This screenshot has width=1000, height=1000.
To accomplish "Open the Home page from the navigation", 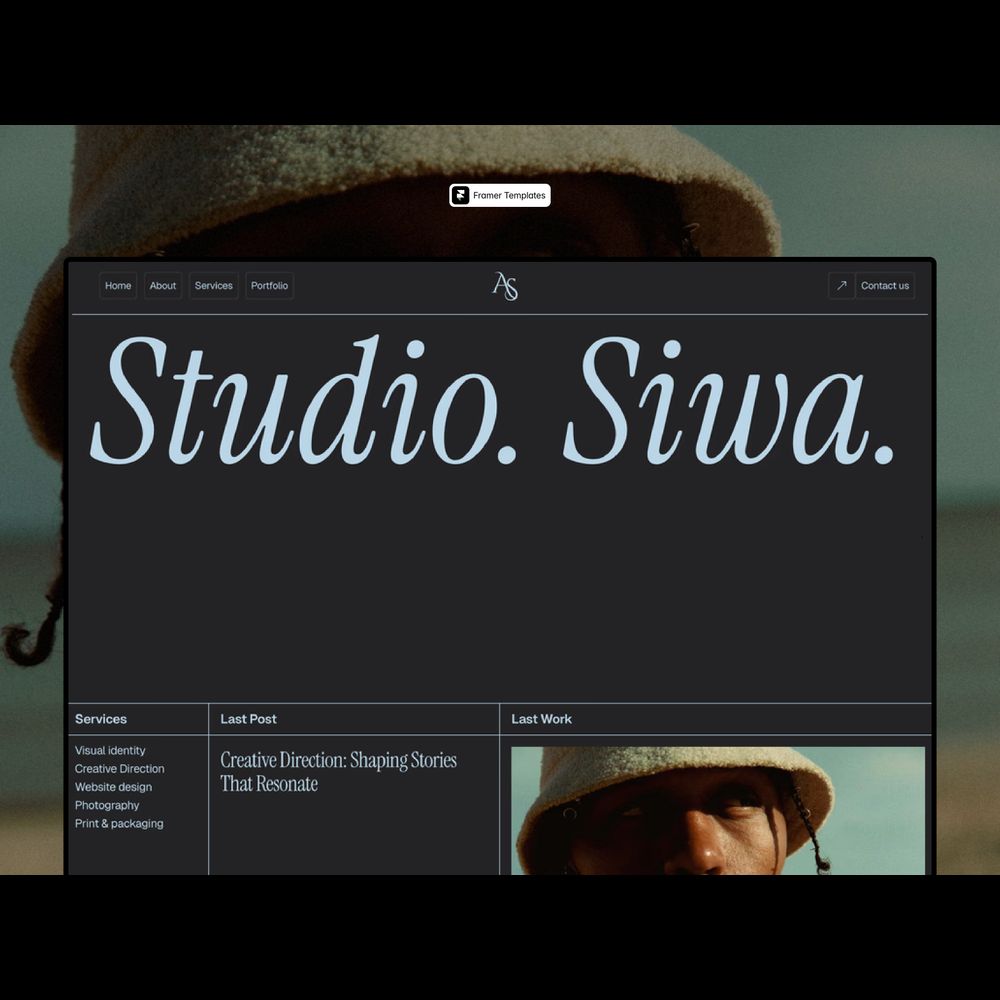I will pyautogui.click(x=118, y=286).
